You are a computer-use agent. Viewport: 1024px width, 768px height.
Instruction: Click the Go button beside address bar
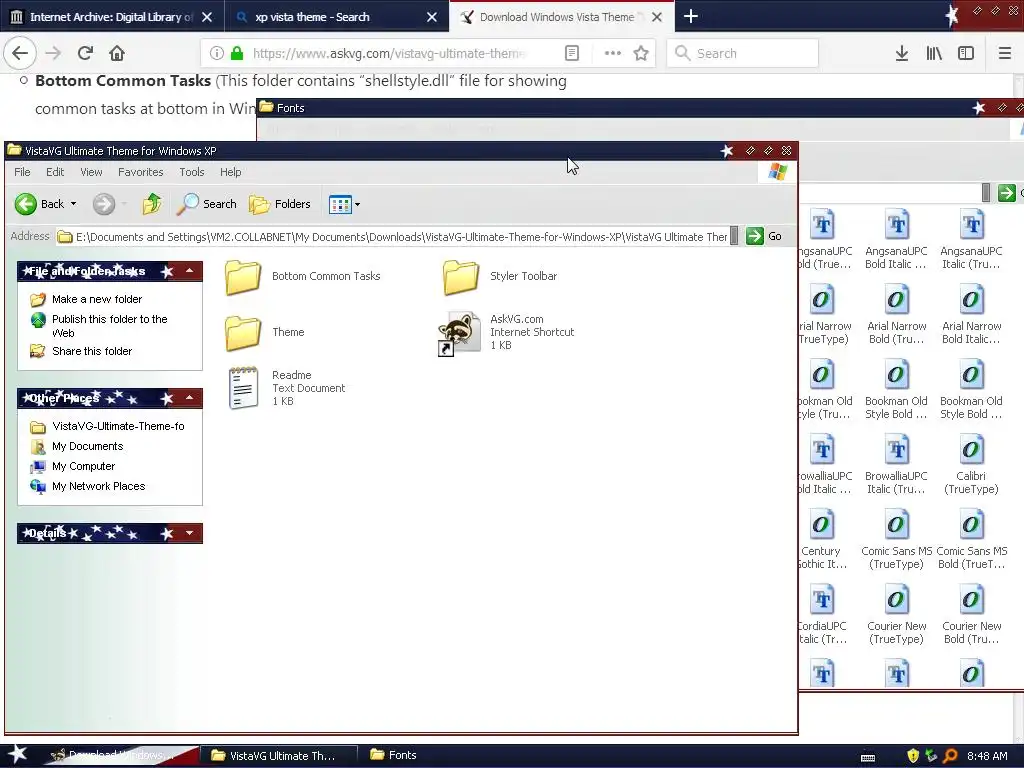[x=764, y=236]
